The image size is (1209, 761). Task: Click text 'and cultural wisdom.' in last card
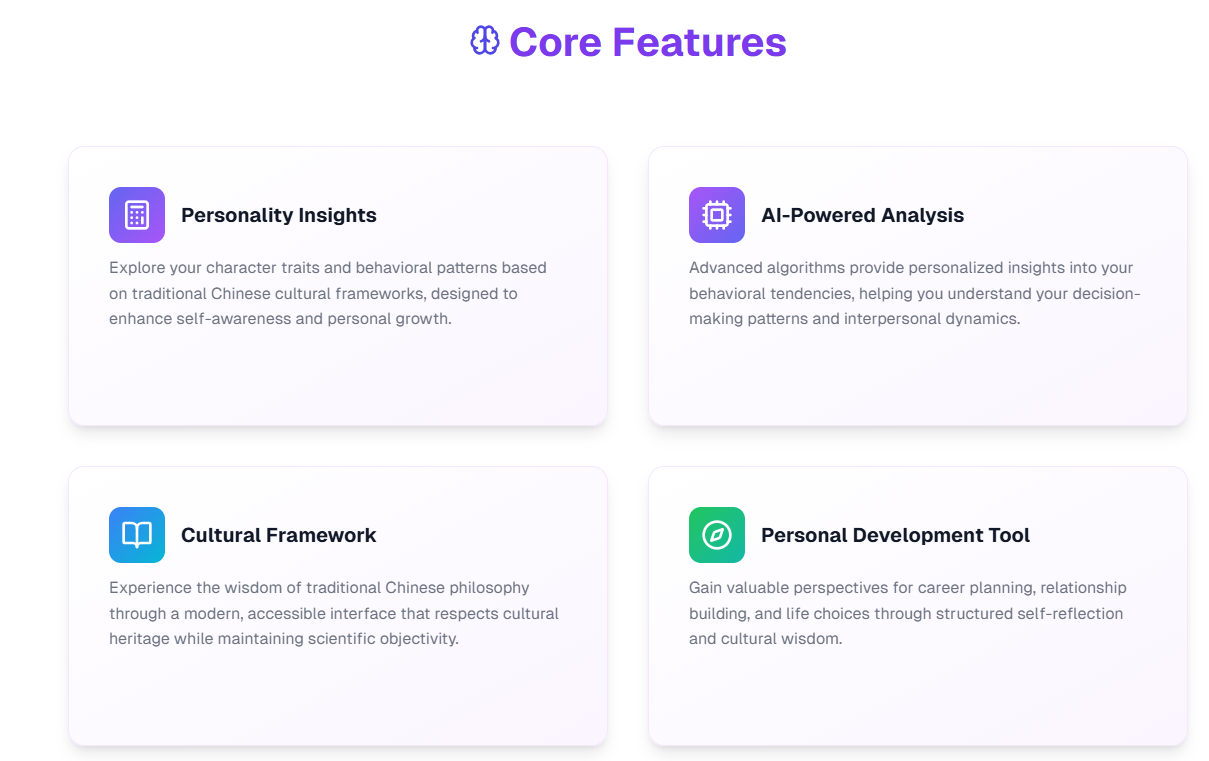[765, 639]
